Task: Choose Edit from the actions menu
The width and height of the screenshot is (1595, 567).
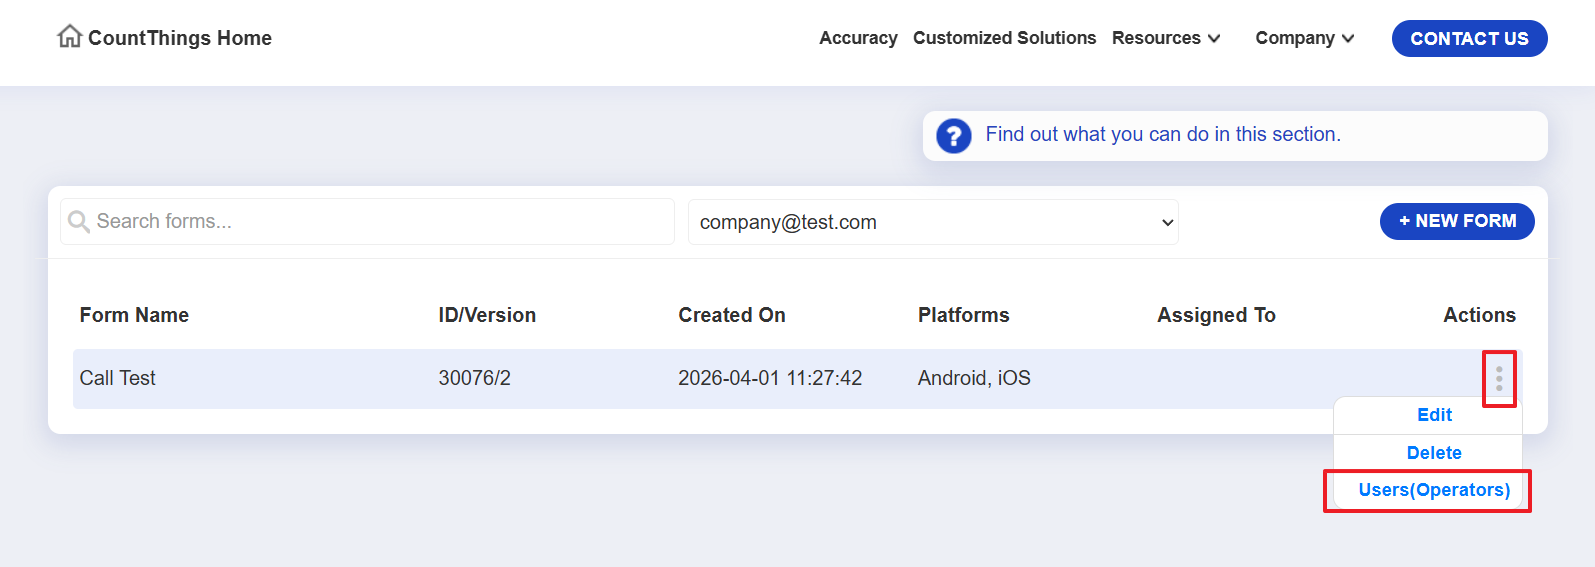Action: click(1433, 415)
